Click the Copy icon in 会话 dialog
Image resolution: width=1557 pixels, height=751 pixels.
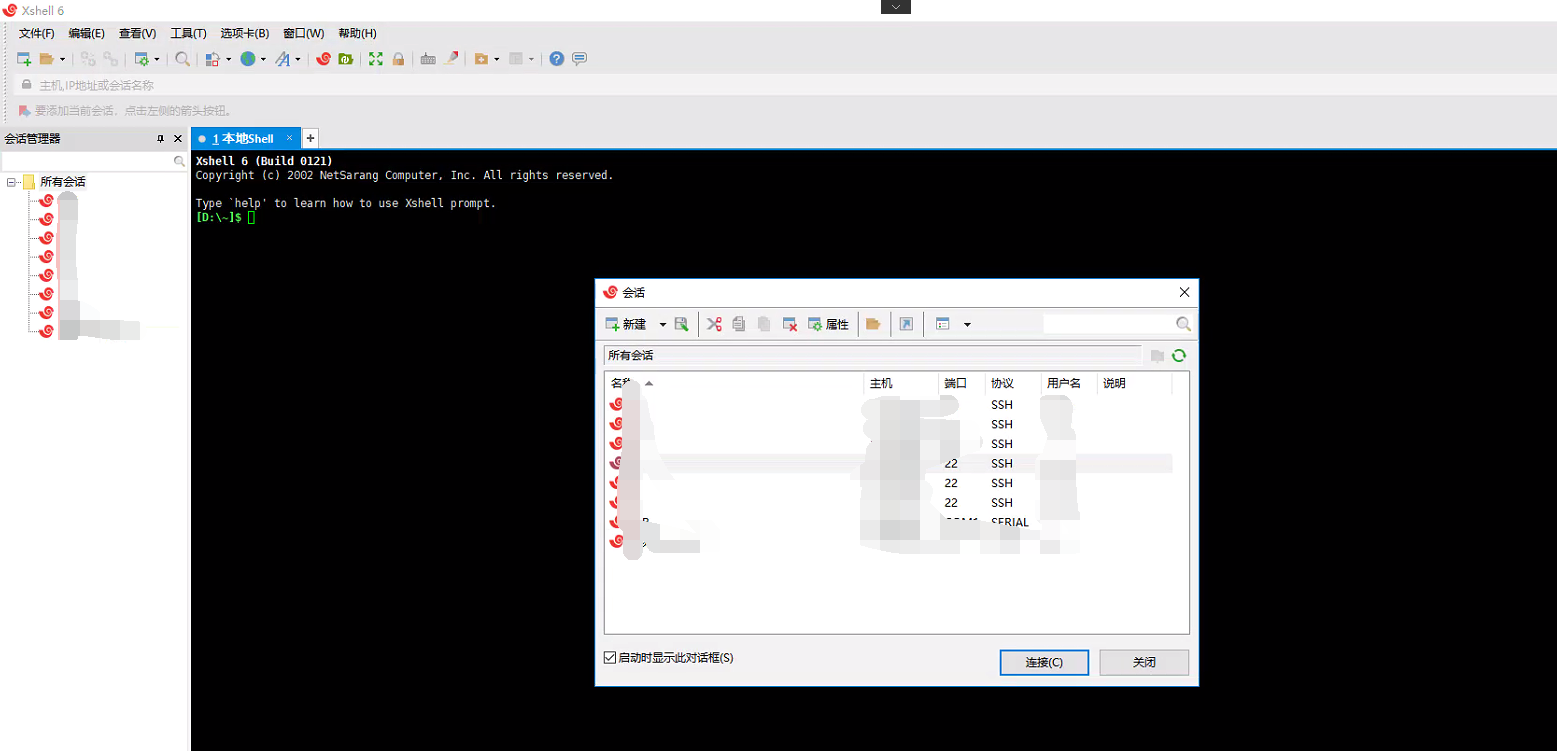point(739,324)
